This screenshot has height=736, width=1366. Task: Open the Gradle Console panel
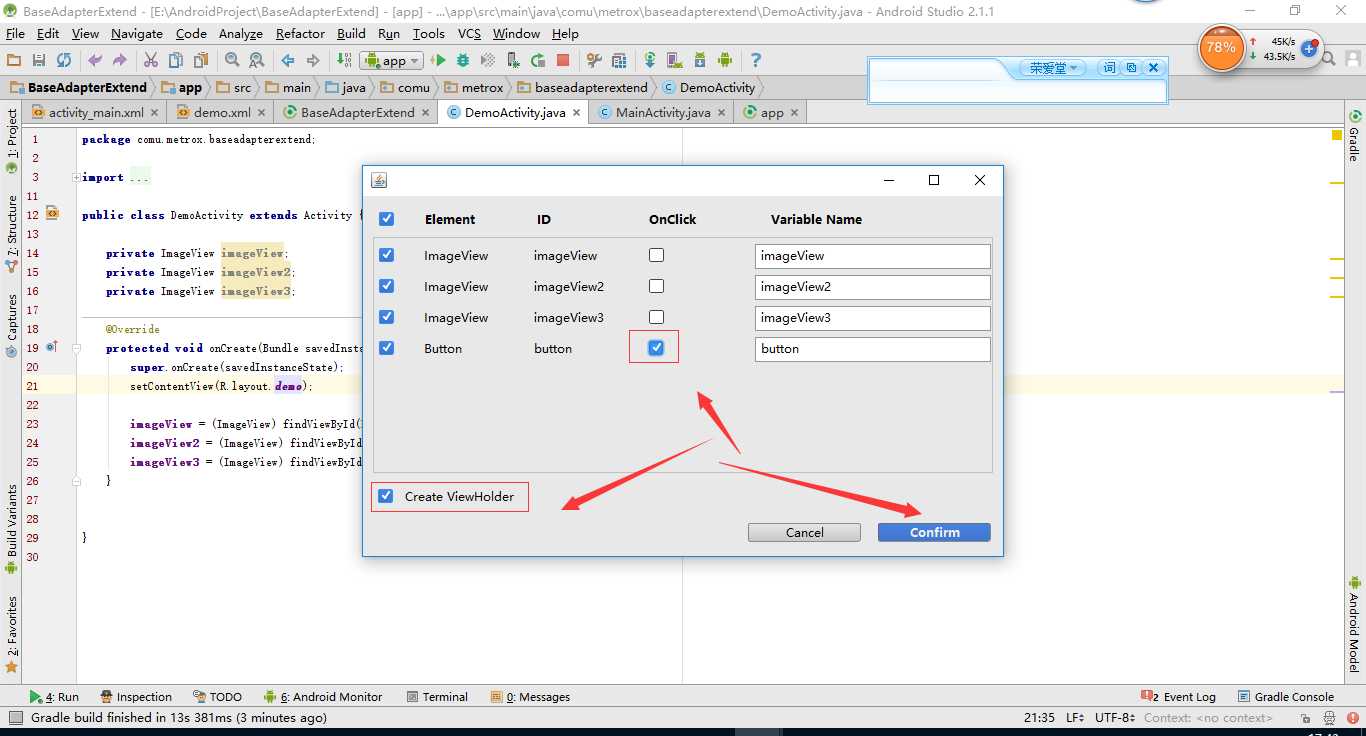point(1286,697)
